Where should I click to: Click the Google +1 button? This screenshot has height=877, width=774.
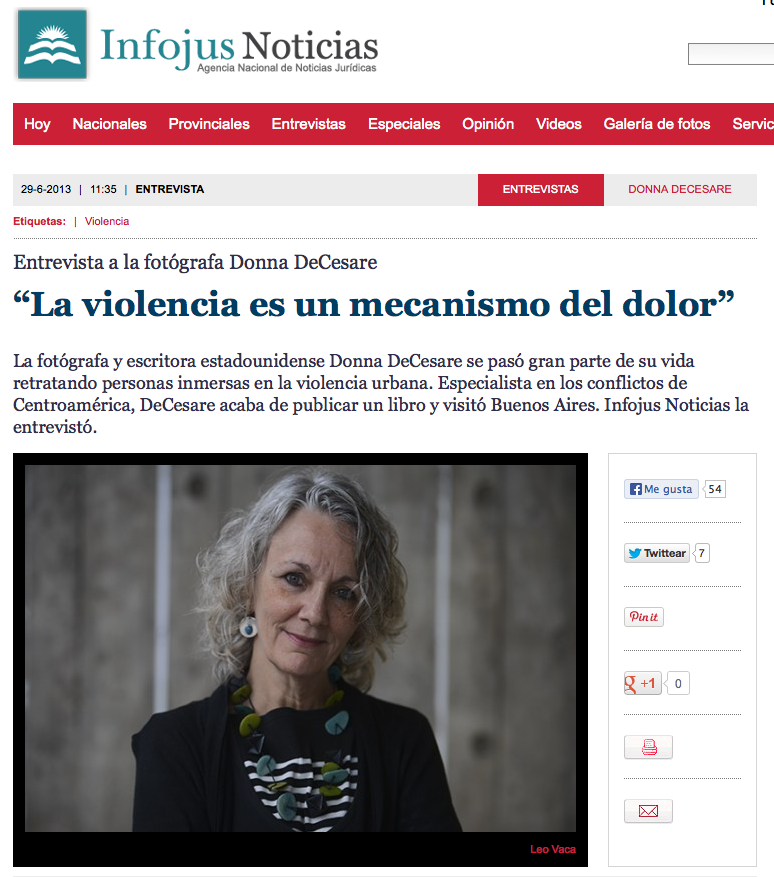point(643,683)
